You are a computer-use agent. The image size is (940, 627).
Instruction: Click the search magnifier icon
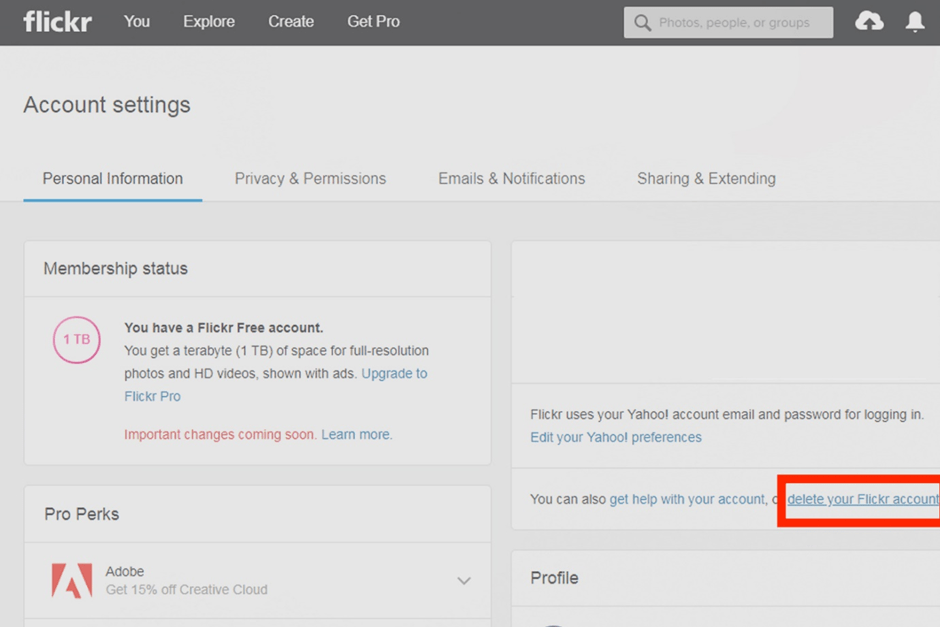642,23
